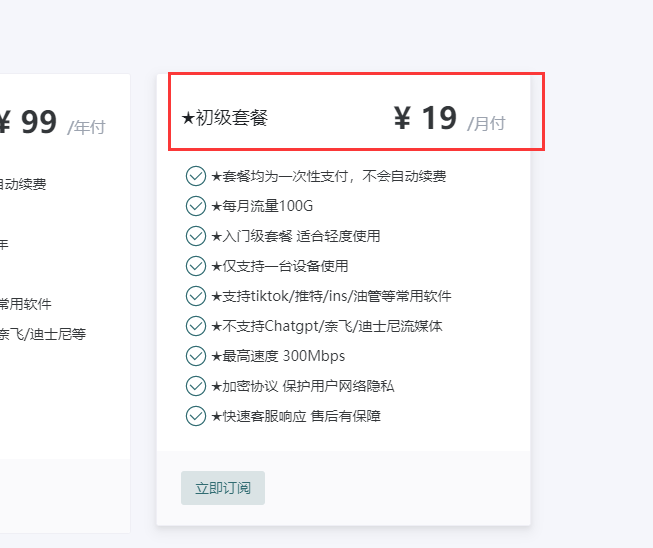Image resolution: width=653 pixels, height=548 pixels.
Task: Click check icon beside 每月流量100G
Action: 196,207
